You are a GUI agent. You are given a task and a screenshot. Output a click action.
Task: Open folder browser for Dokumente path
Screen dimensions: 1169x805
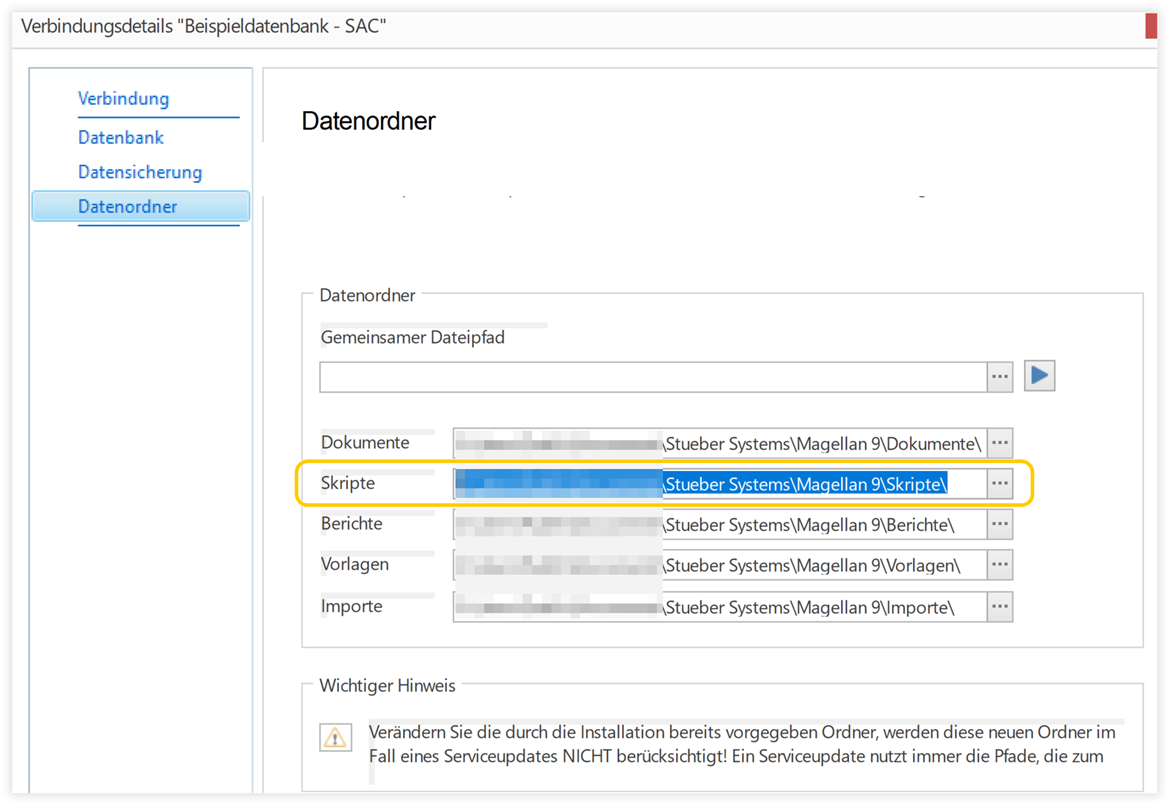tap(1000, 442)
